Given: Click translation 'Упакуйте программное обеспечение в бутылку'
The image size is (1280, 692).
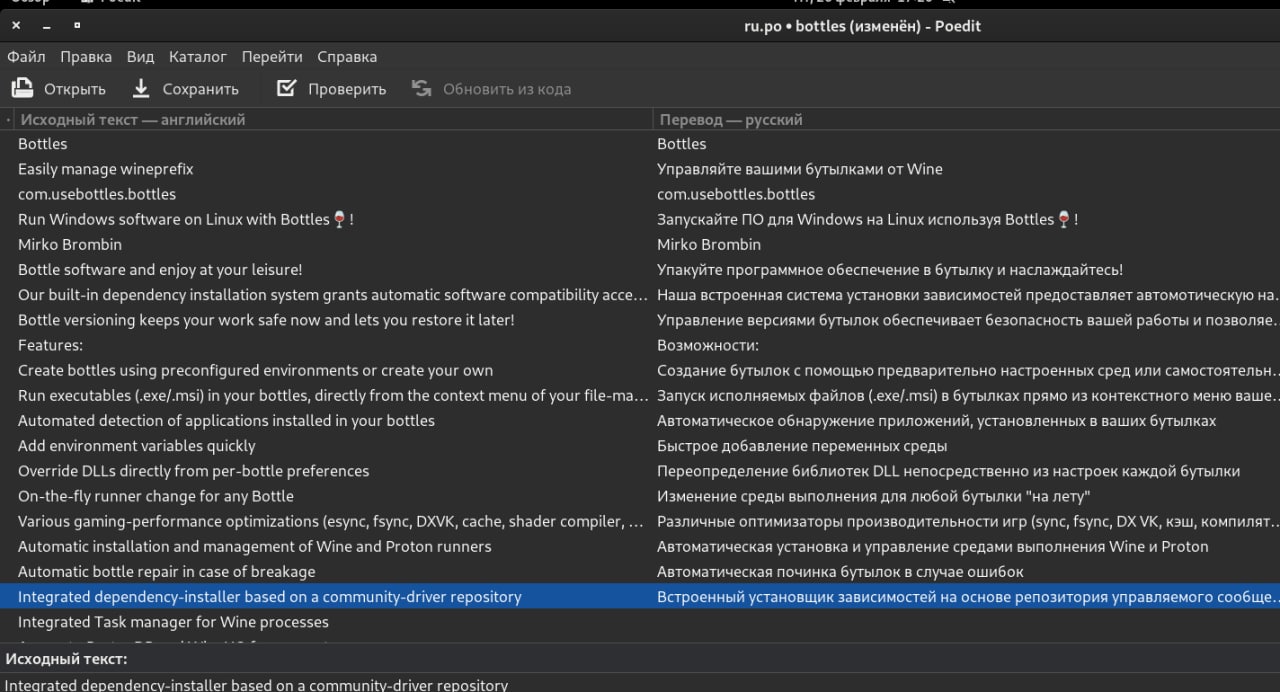Looking at the screenshot, I should pyautogui.click(x=890, y=269).
